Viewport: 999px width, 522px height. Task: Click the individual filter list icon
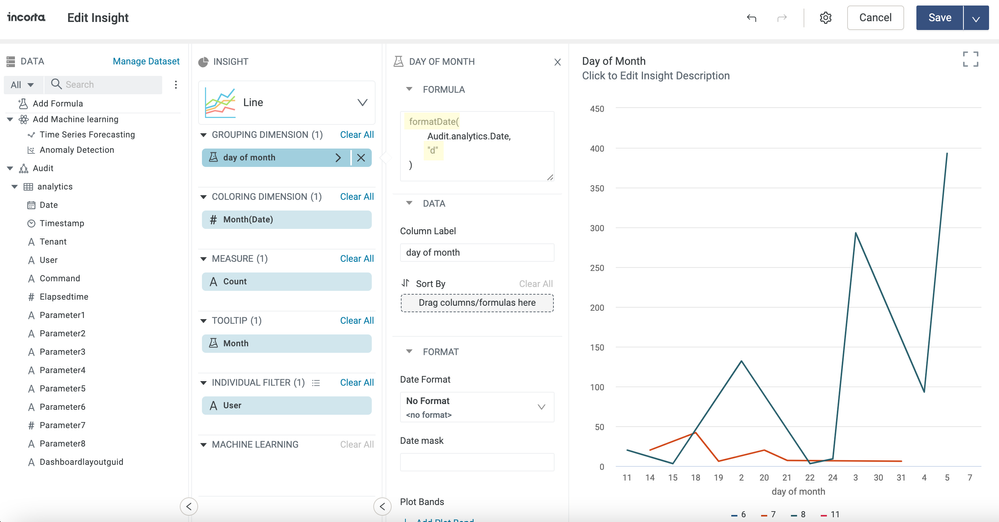click(x=316, y=383)
